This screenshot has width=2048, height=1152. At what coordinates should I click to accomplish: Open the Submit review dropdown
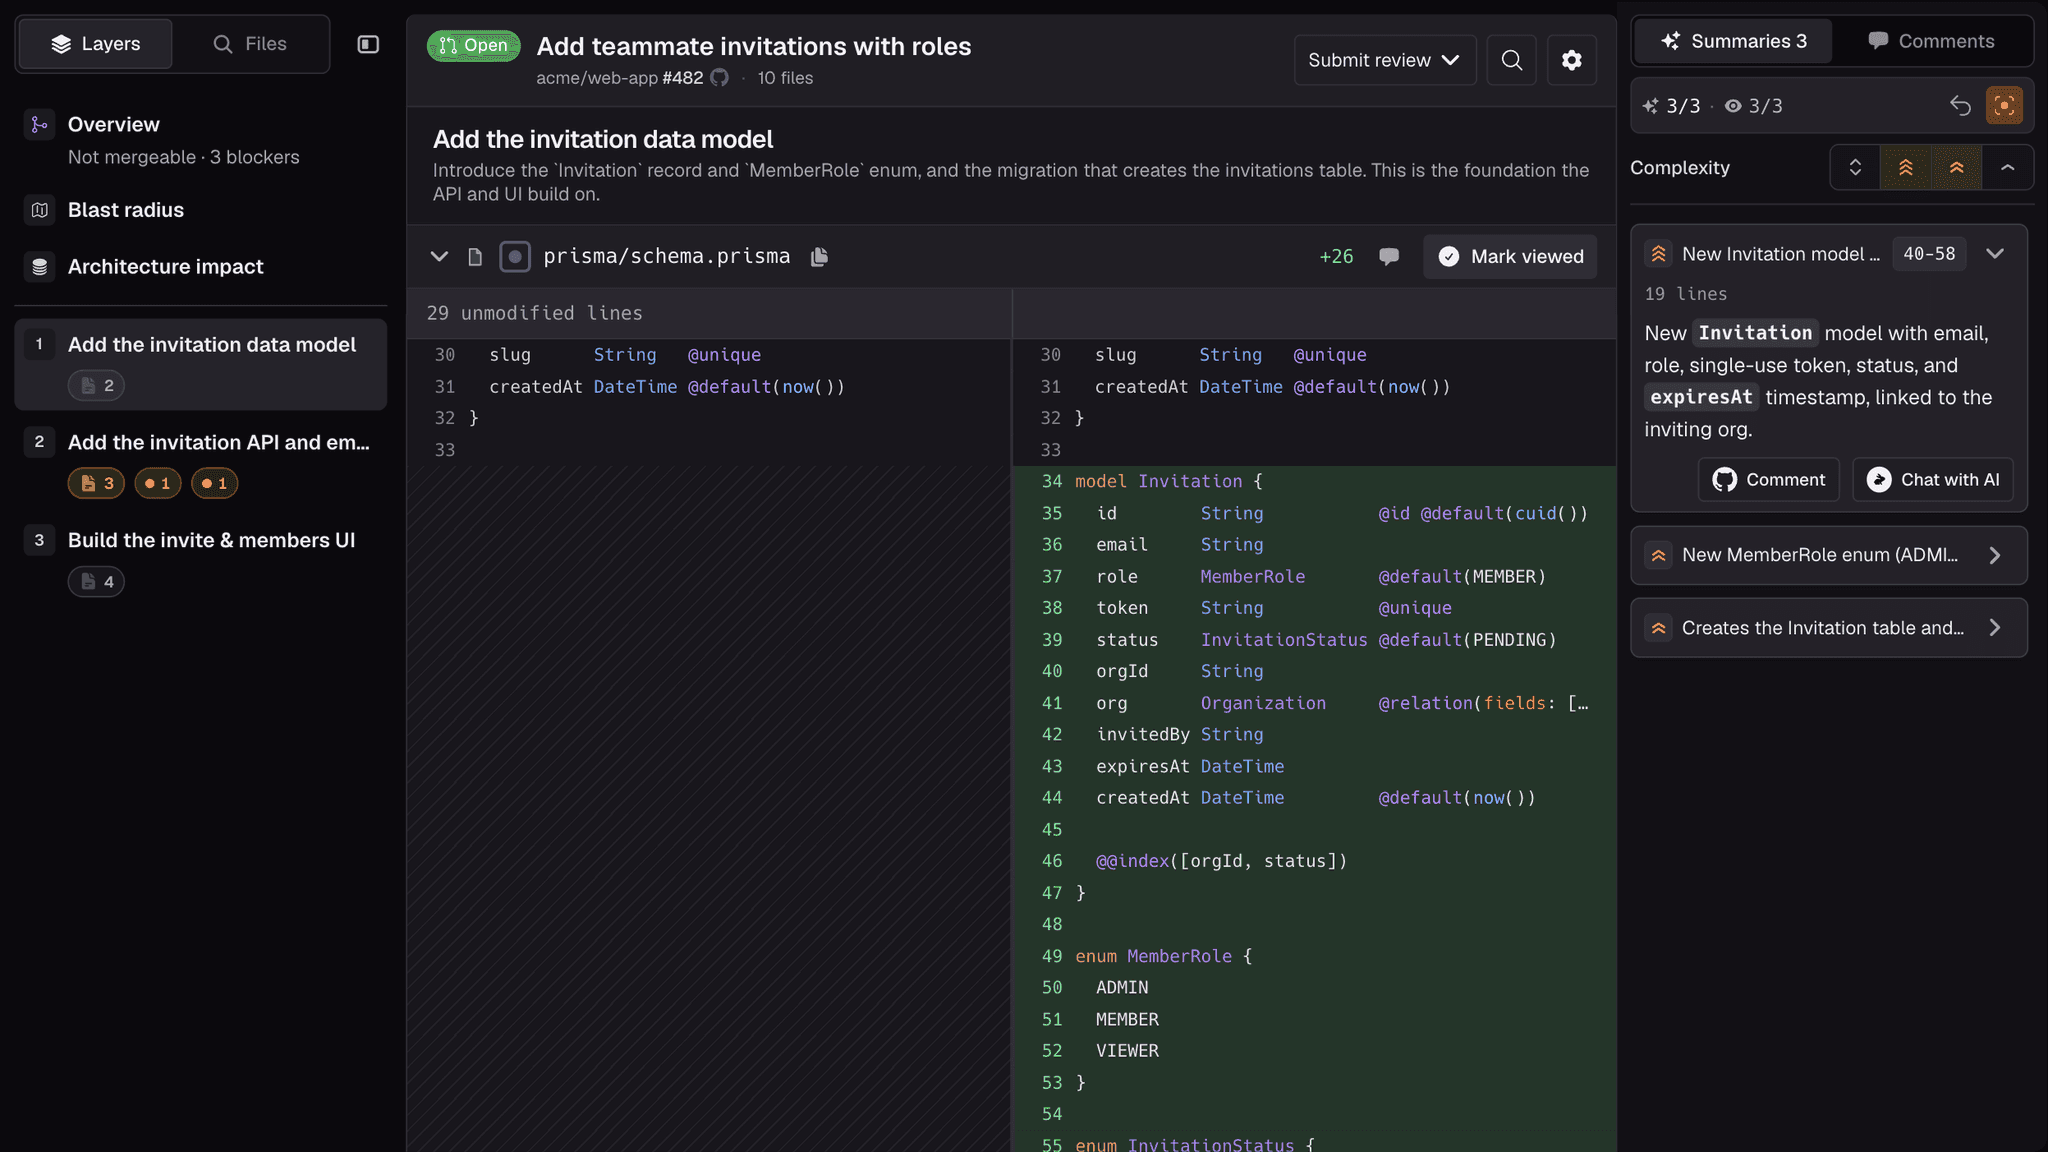(1384, 60)
